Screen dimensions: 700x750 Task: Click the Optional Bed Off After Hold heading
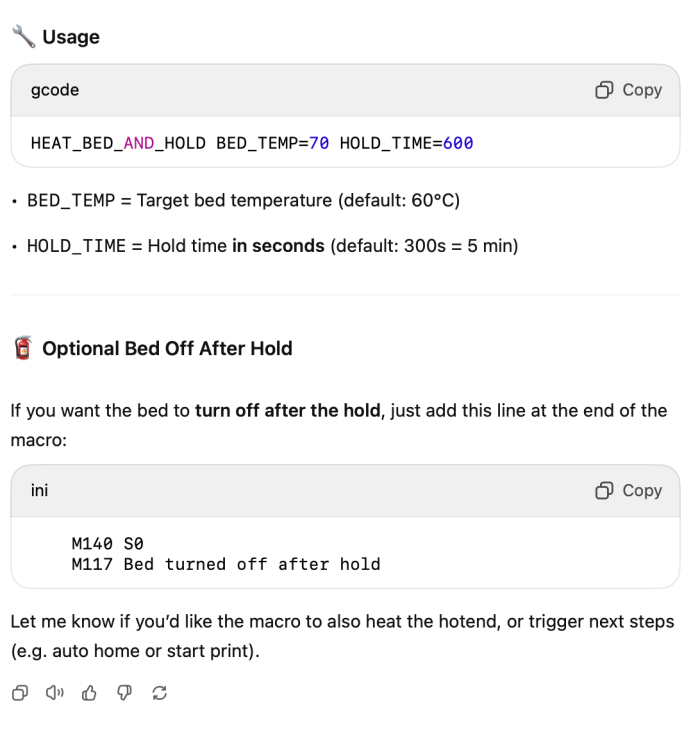coord(167,349)
